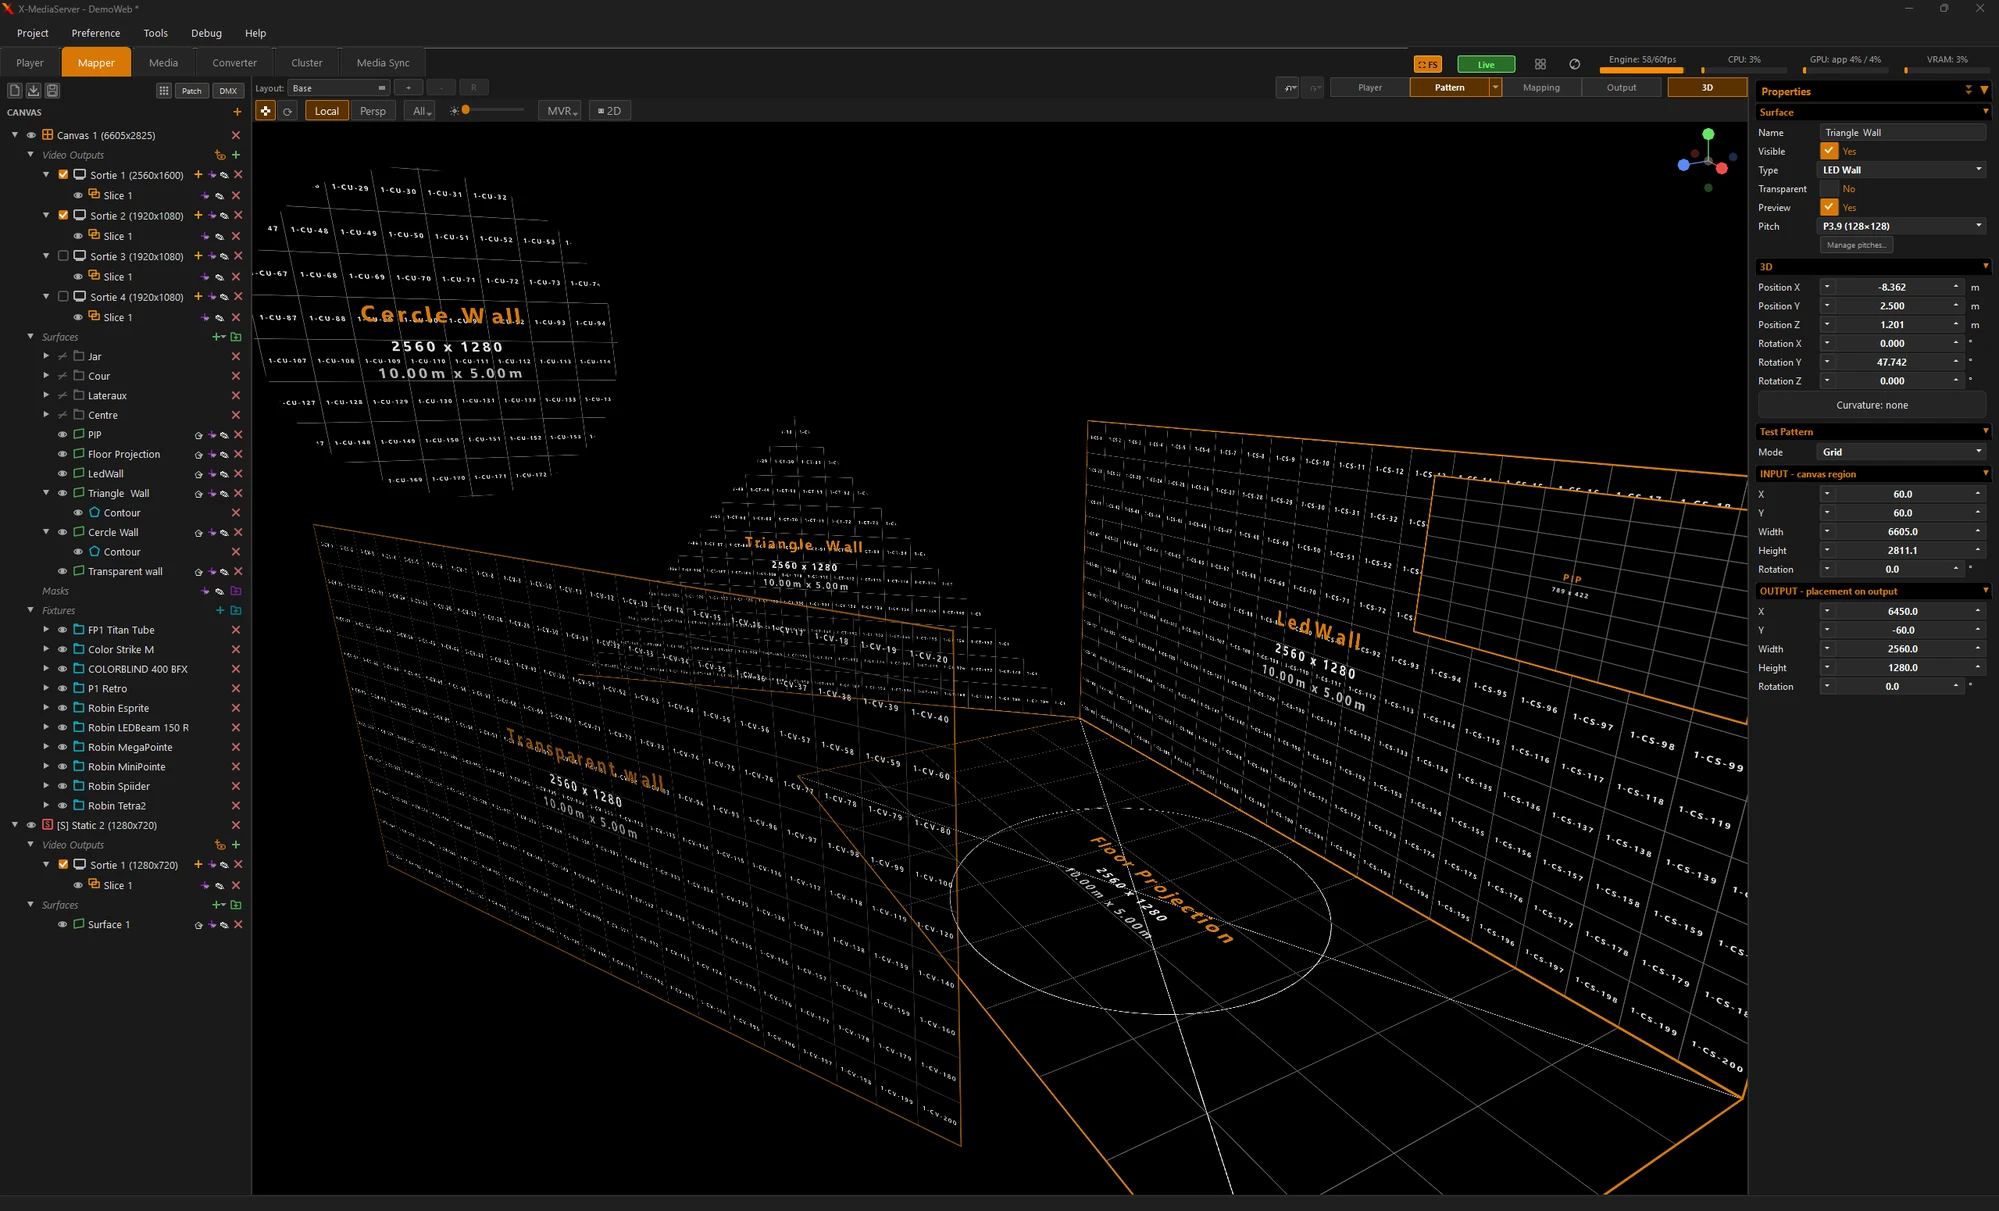Add a new fixture with plus icon
This screenshot has width=1999, height=1211.
click(220, 610)
